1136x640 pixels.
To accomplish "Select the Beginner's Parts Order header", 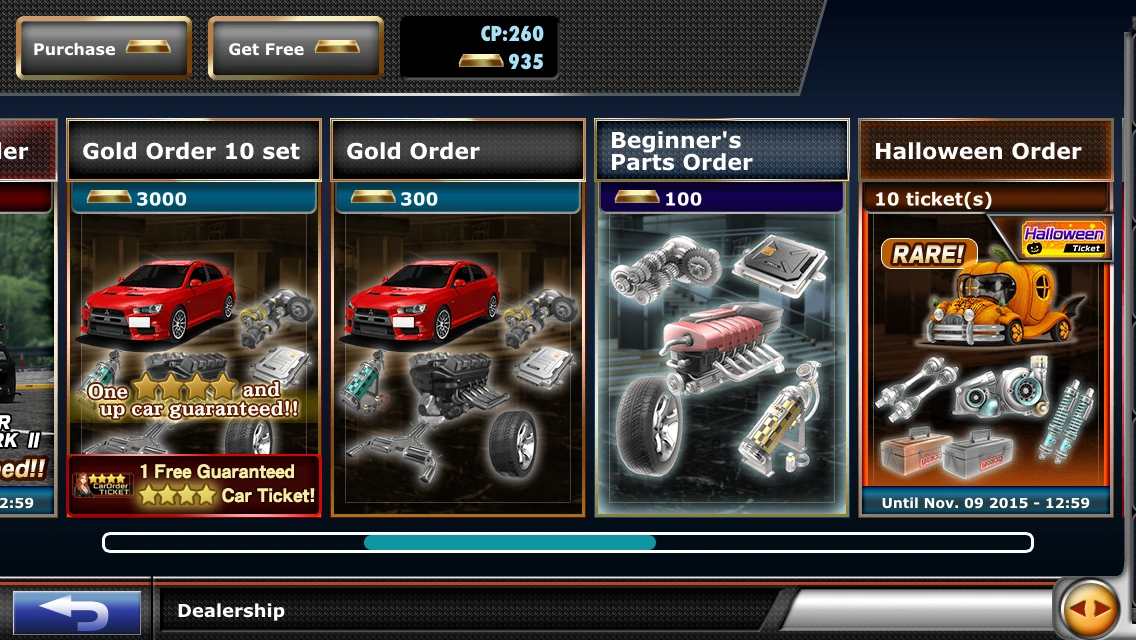I will [722, 150].
